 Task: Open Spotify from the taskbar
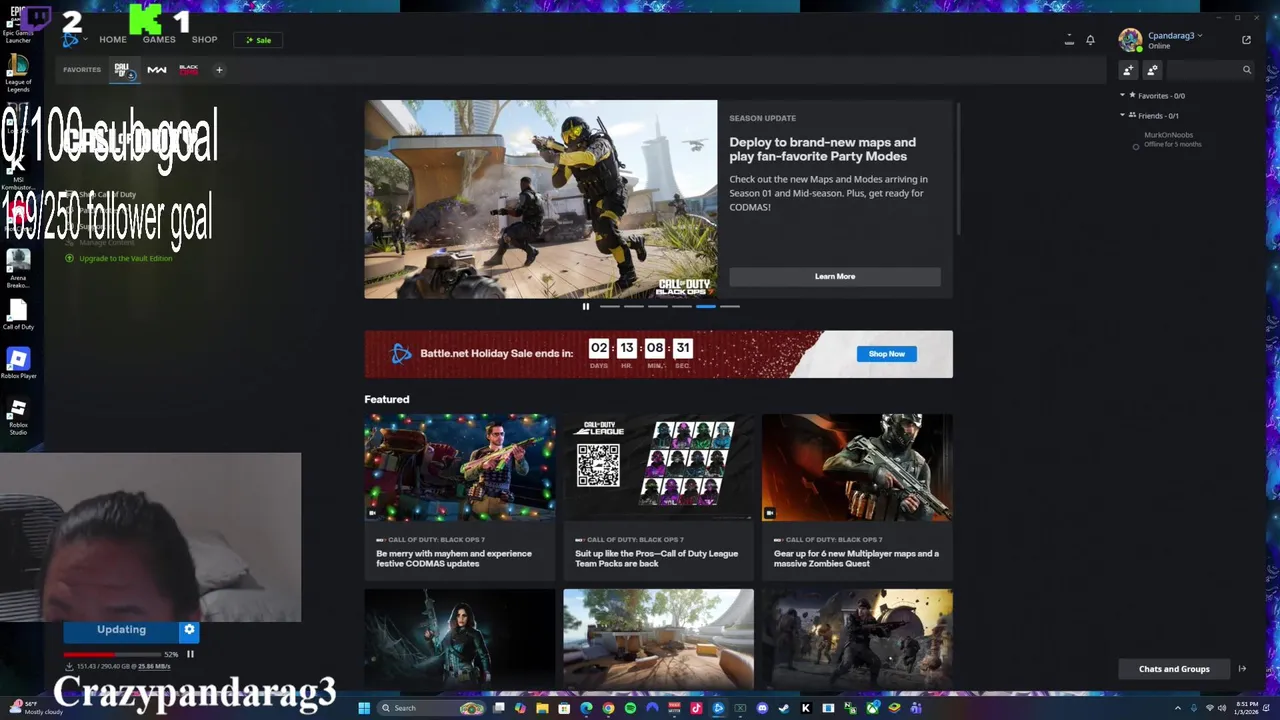(630, 708)
